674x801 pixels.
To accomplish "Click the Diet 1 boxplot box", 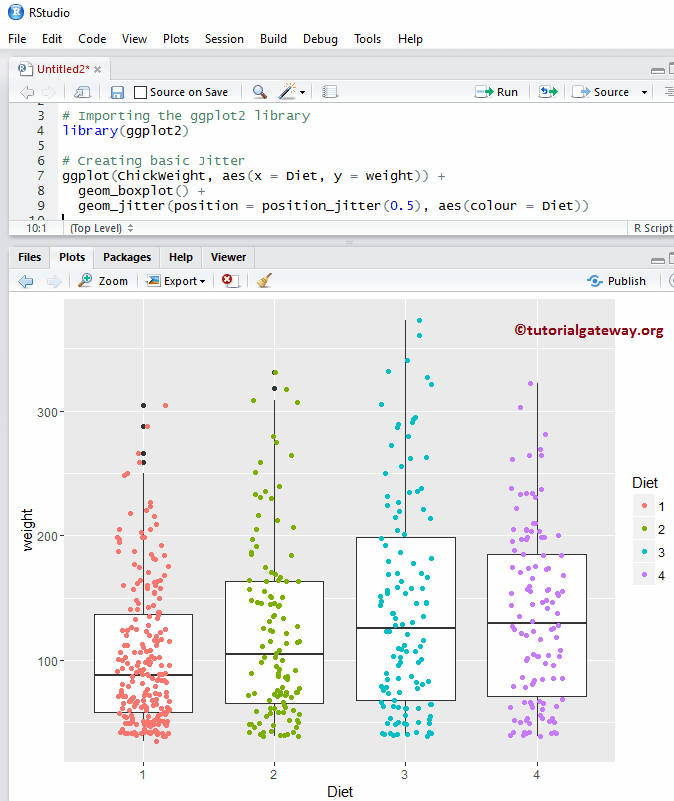I will (x=144, y=663).
